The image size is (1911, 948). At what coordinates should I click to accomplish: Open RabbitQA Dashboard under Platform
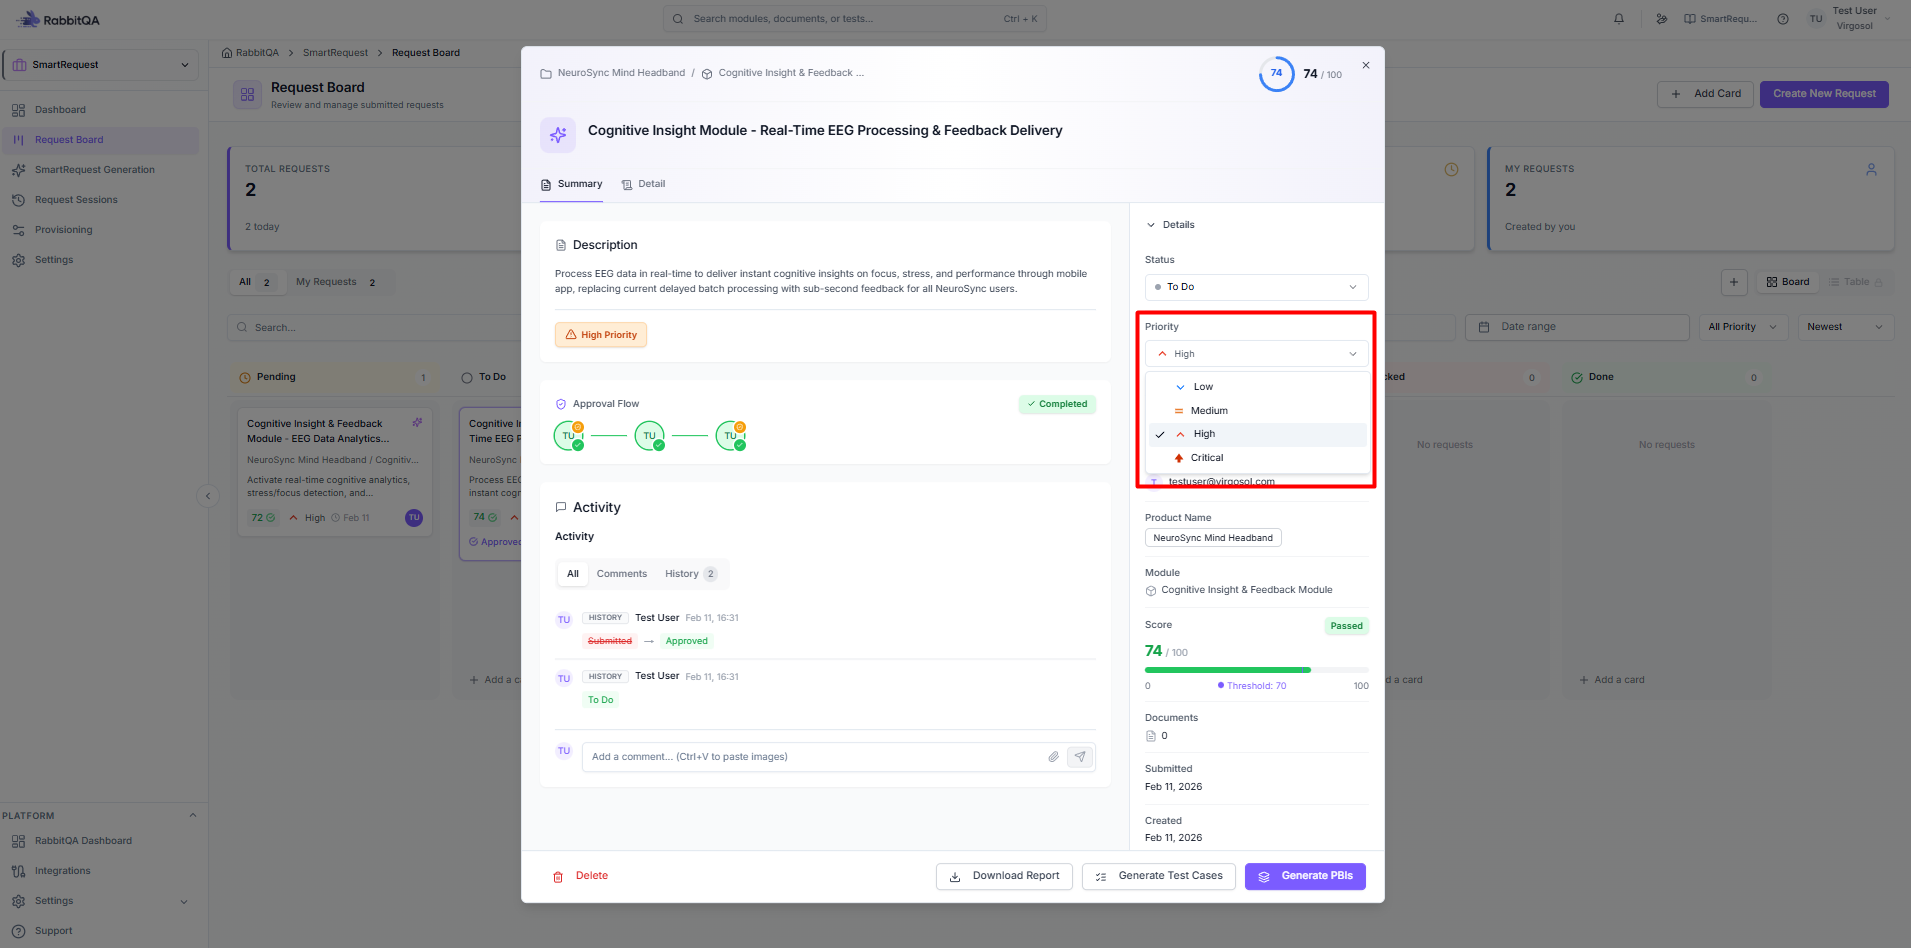point(83,841)
